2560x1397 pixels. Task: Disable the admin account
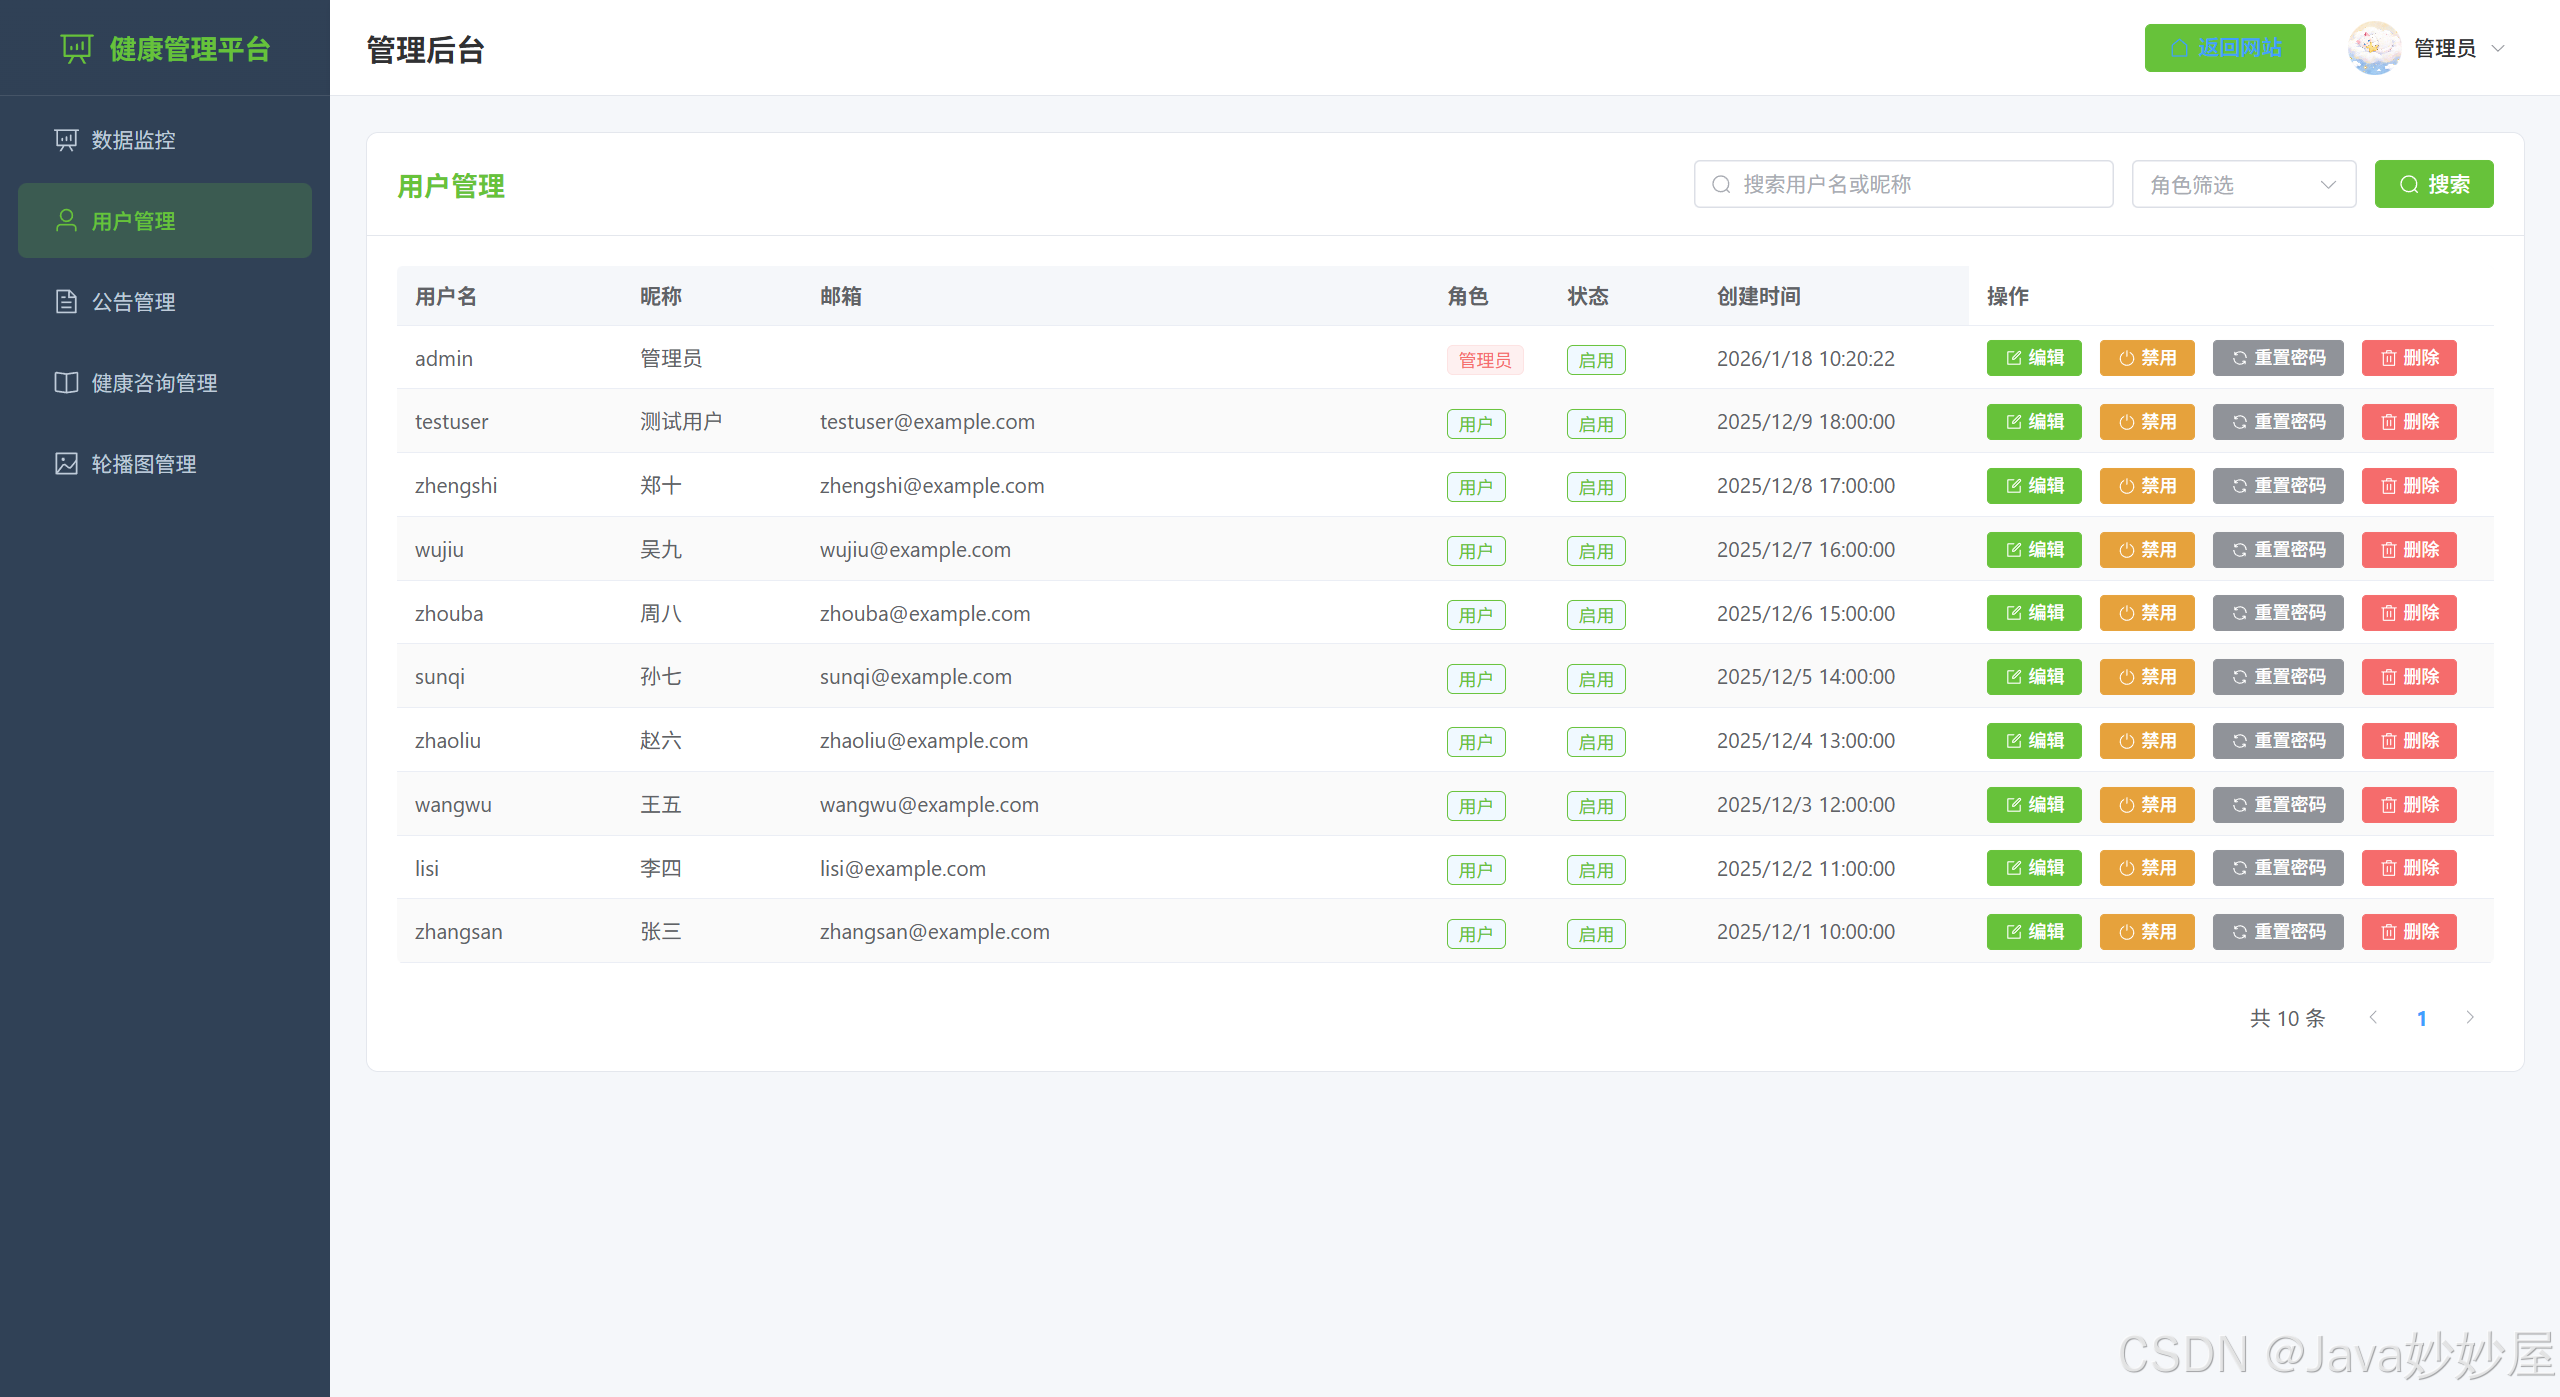2146,358
